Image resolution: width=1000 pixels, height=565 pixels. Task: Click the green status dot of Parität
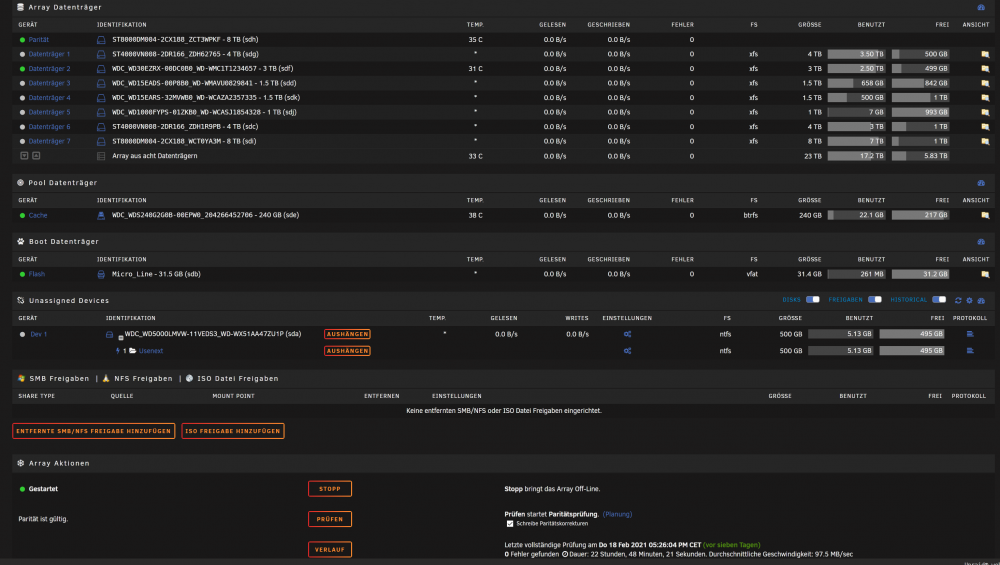22,40
